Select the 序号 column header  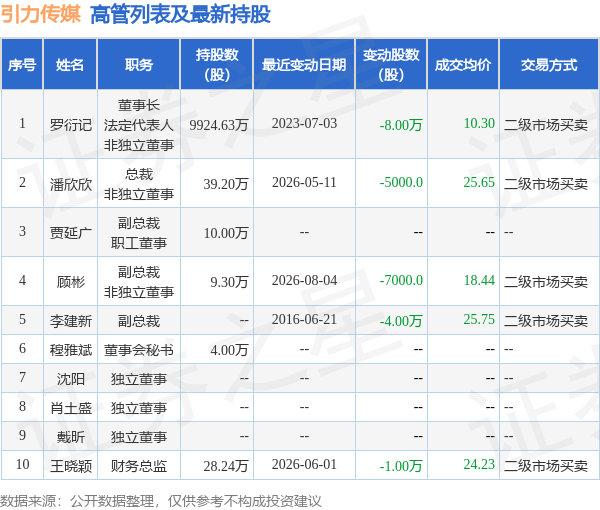coord(22,65)
